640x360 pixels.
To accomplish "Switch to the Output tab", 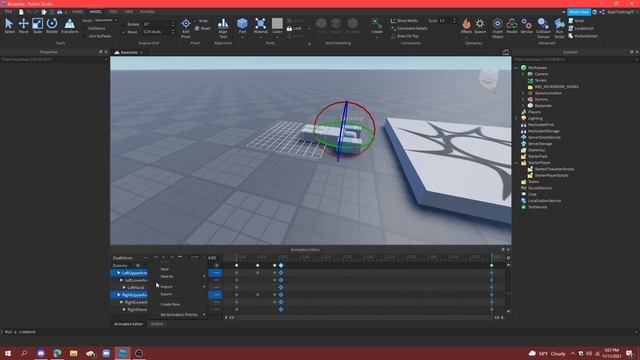I will (157, 324).
